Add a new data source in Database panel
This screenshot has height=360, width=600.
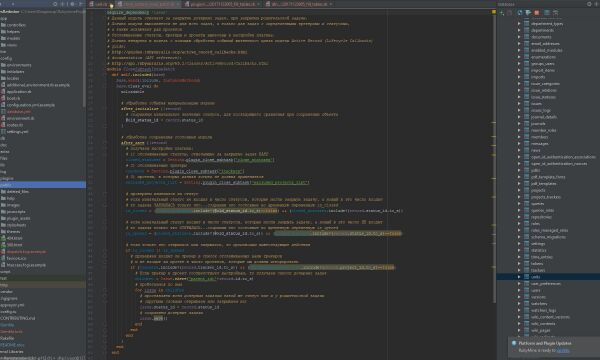(x=502, y=13)
